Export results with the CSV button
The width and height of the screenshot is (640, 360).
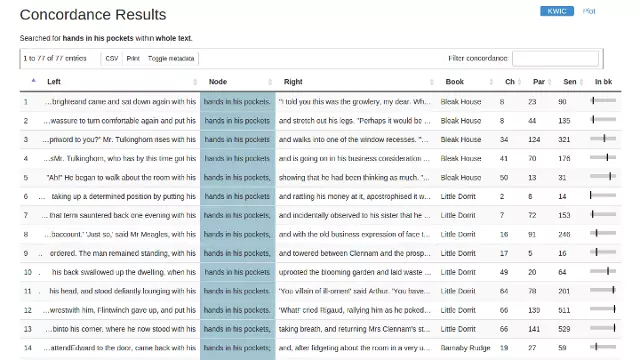click(x=111, y=58)
